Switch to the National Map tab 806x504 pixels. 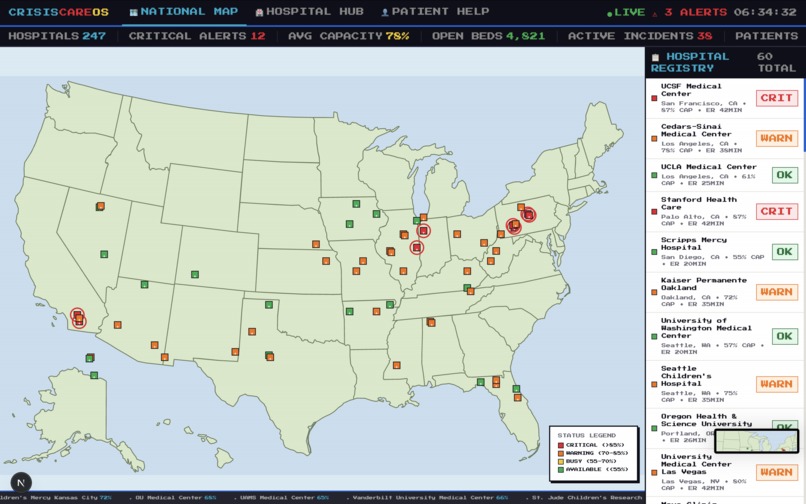coord(184,12)
